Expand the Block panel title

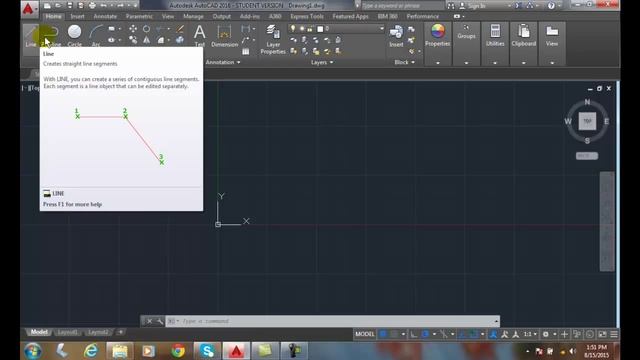click(x=404, y=62)
